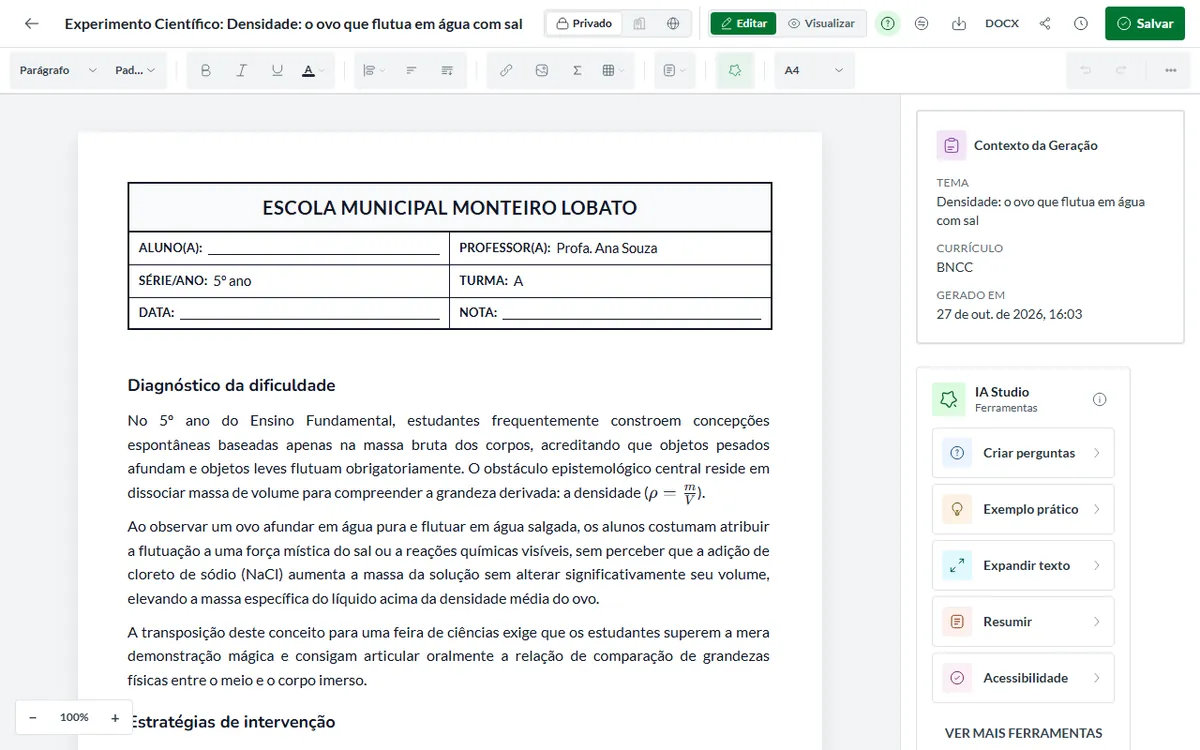Click the generated date 27 de out. de 2026
Image resolution: width=1200 pixels, height=750 pixels.
1009,314
